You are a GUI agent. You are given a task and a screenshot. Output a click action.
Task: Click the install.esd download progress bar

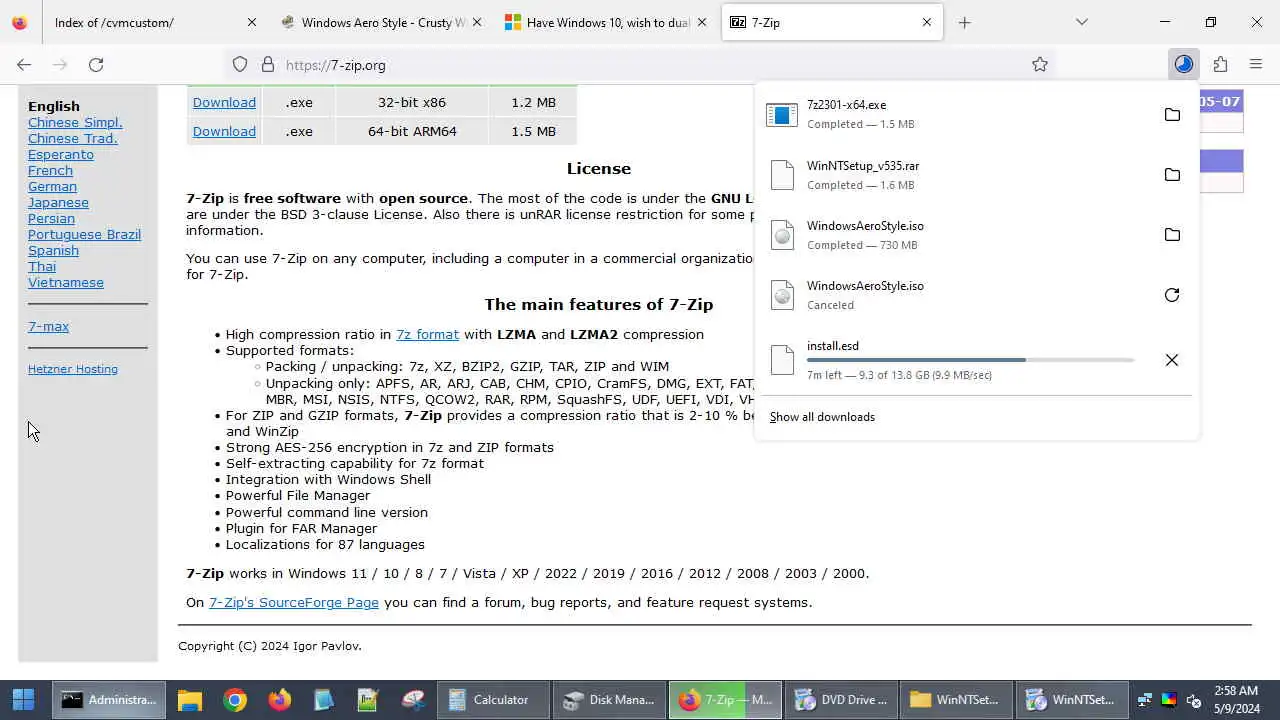970,360
